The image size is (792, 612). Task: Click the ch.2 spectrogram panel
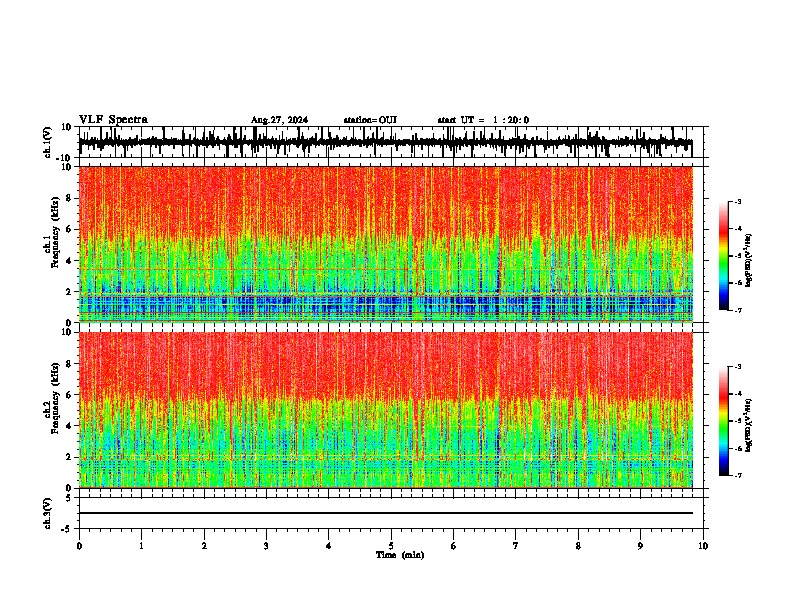[x=386, y=410]
